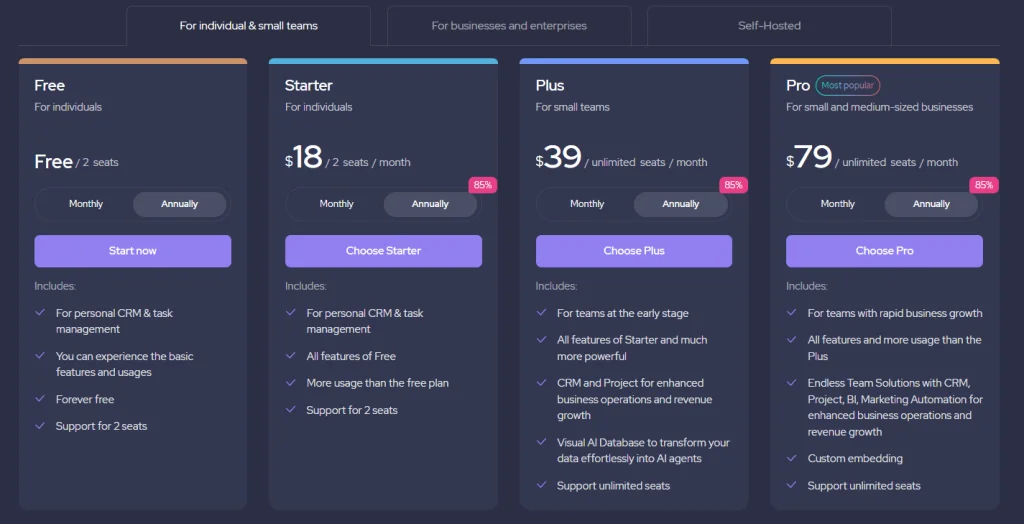
Task: Click checkmark beside 'Custom embedding'
Action: pos(792,458)
